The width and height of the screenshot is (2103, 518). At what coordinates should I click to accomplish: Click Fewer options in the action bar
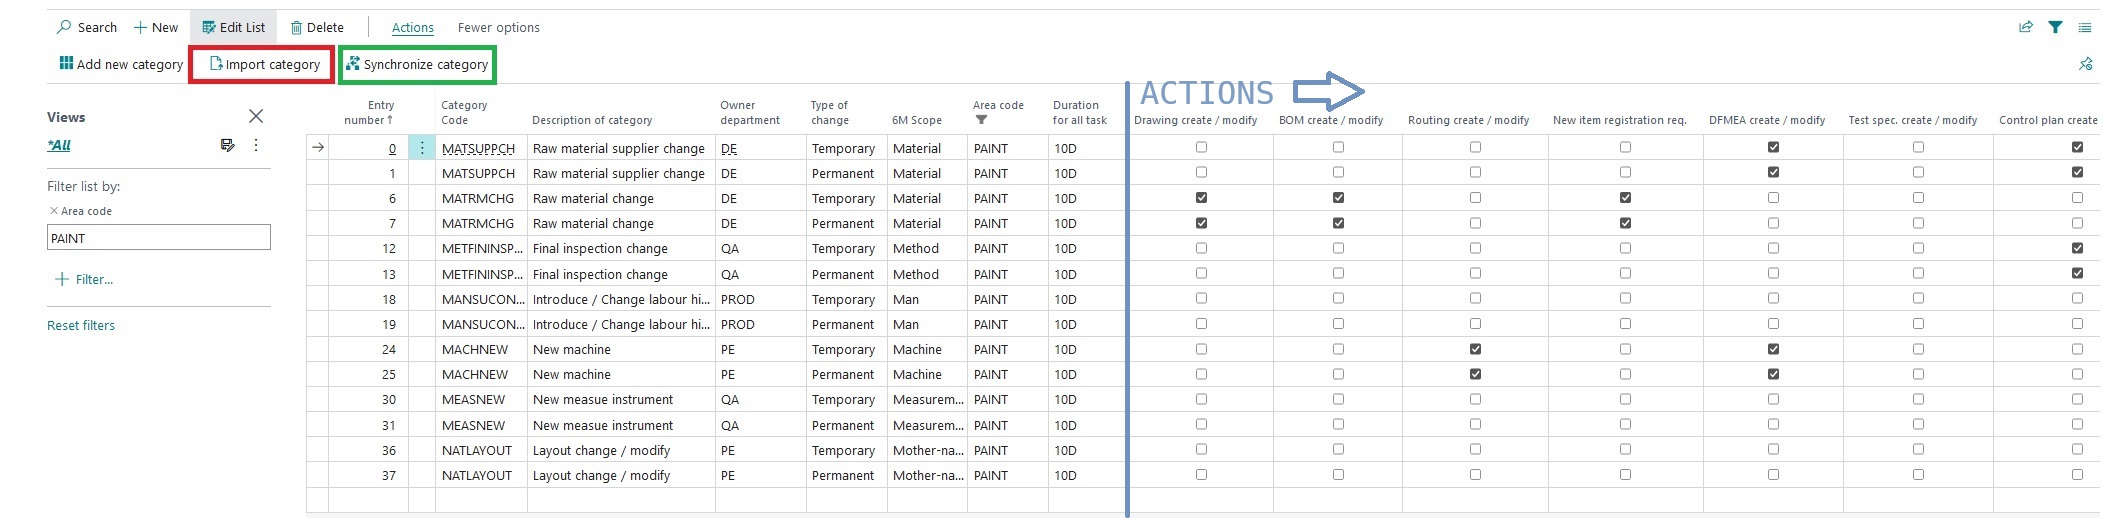point(498,27)
